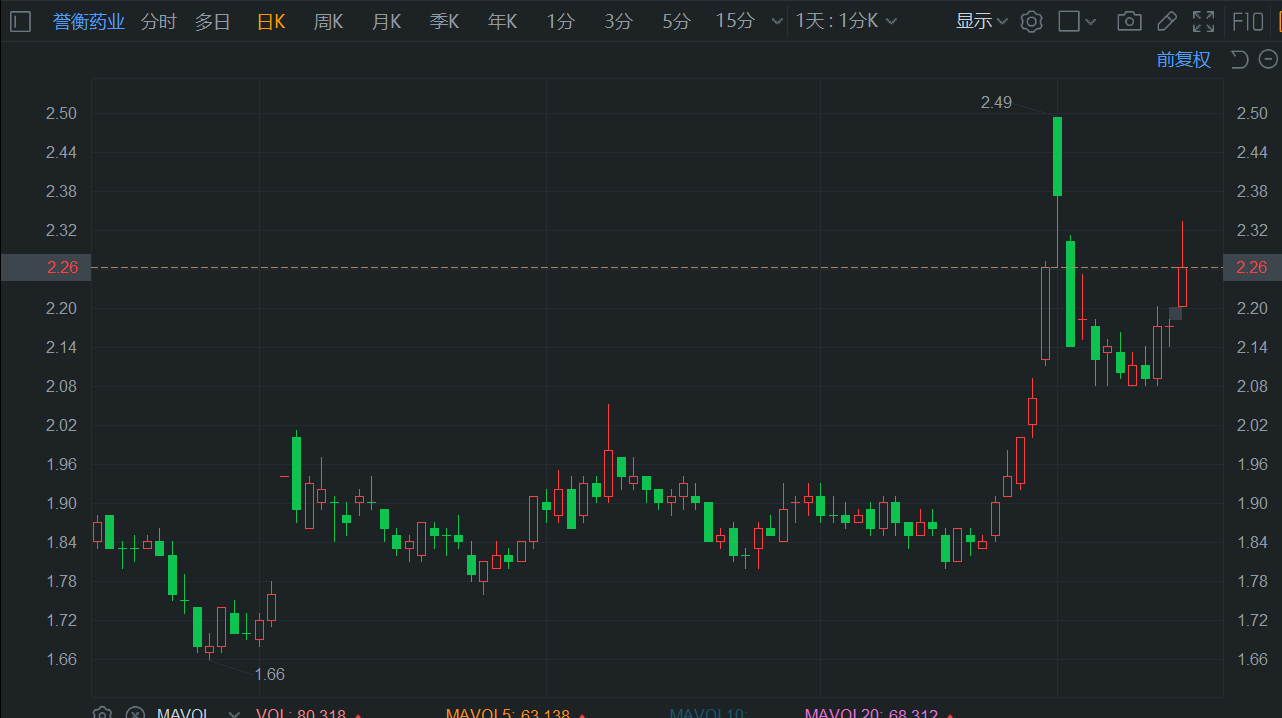Remove the MAVOL indicator with X icon
The image size is (1282, 718).
click(135, 713)
